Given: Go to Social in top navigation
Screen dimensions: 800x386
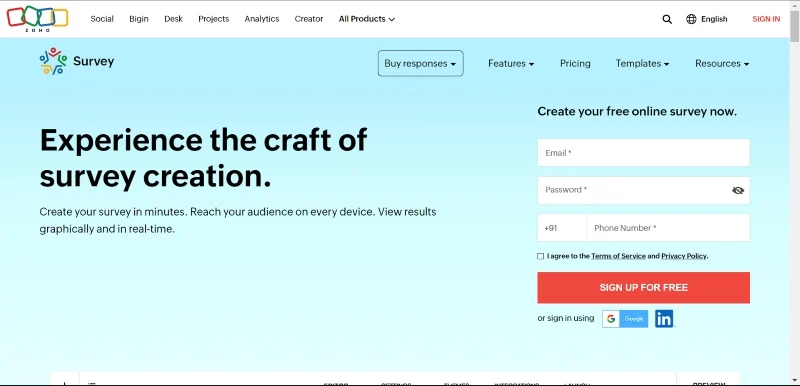Looking at the screenshot, I should click(102, 19).
